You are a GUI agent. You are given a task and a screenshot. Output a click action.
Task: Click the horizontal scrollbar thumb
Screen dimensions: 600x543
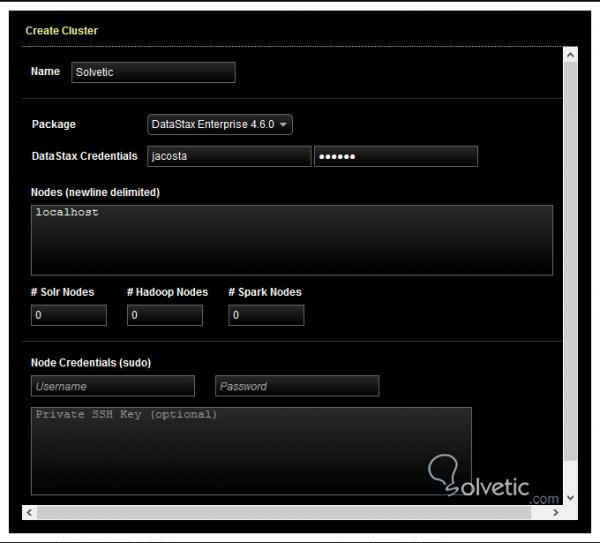pos(284,513)
